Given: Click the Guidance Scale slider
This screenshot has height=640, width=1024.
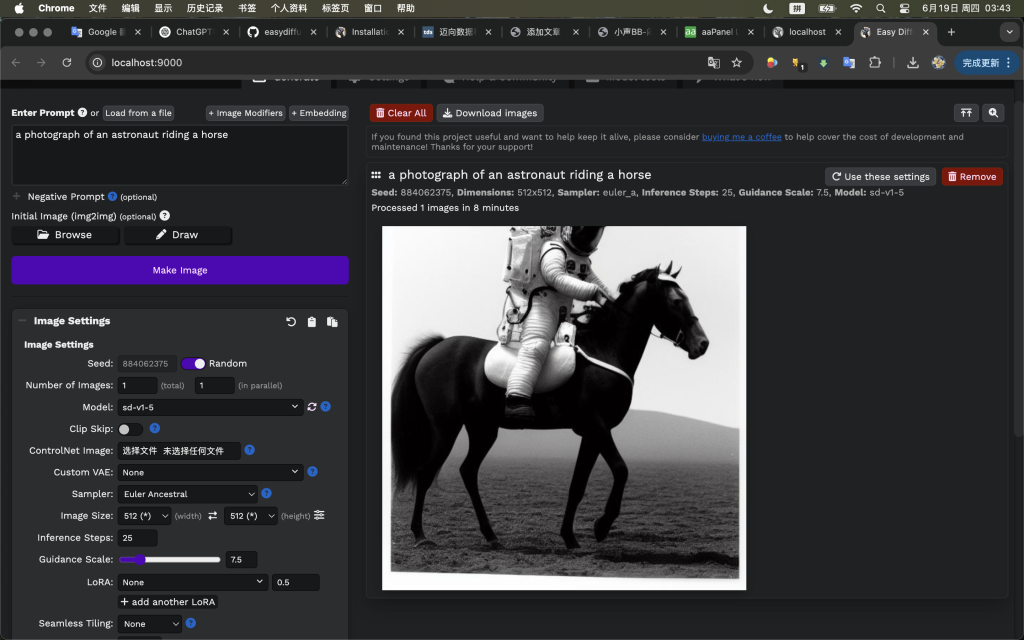Looking at the screenshot, I should (170, 560).
